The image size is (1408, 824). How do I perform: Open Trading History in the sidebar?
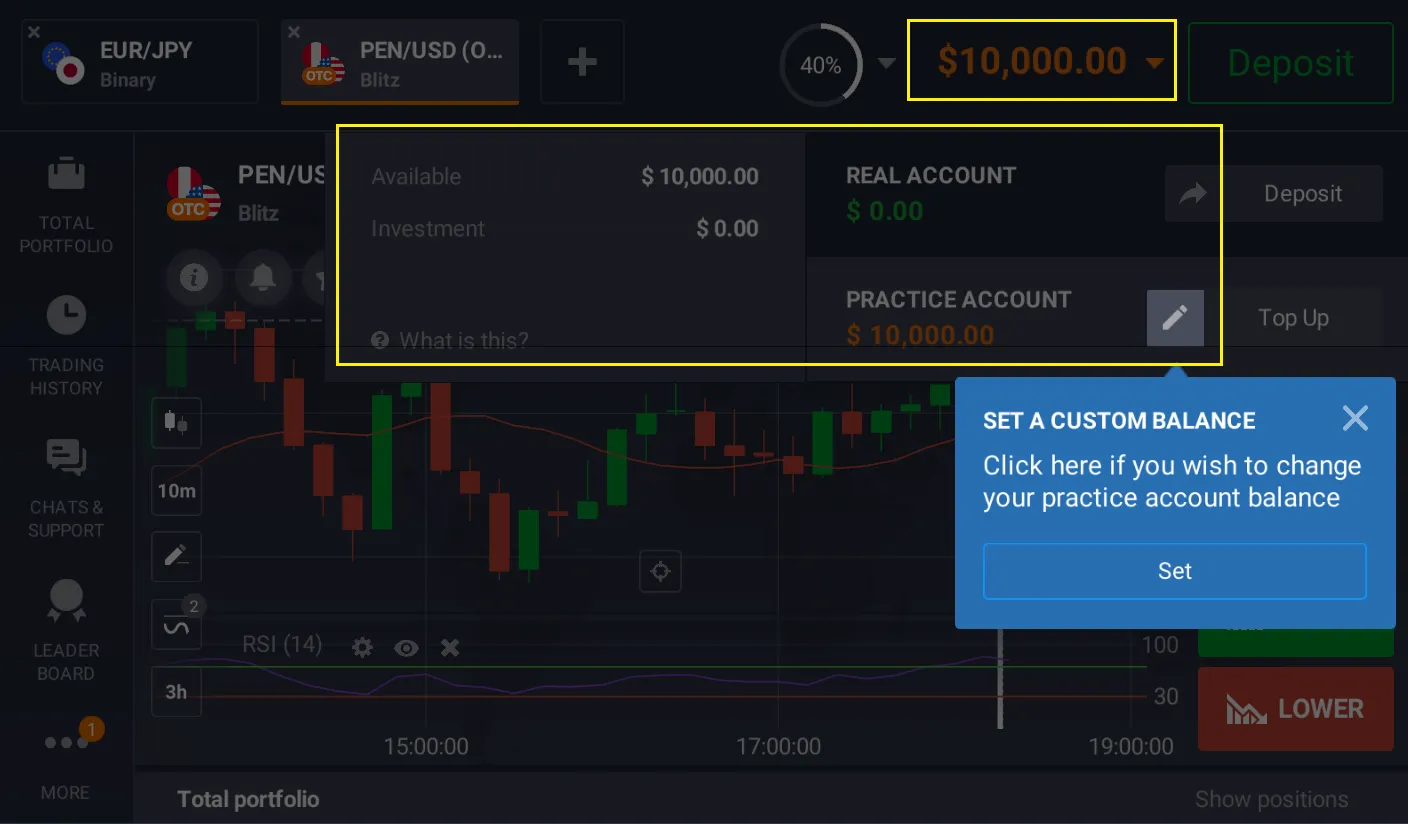tap(66, 346)
